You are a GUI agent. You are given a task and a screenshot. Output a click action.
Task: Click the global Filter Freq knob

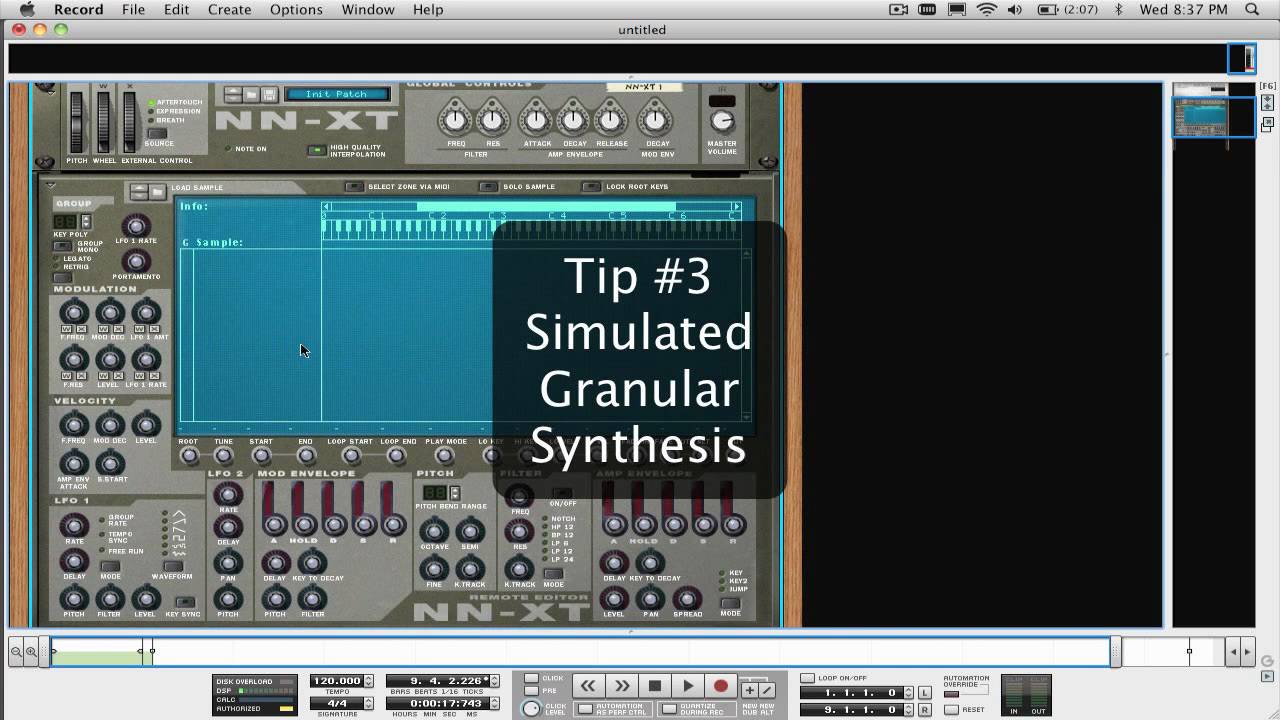(455, 121)
